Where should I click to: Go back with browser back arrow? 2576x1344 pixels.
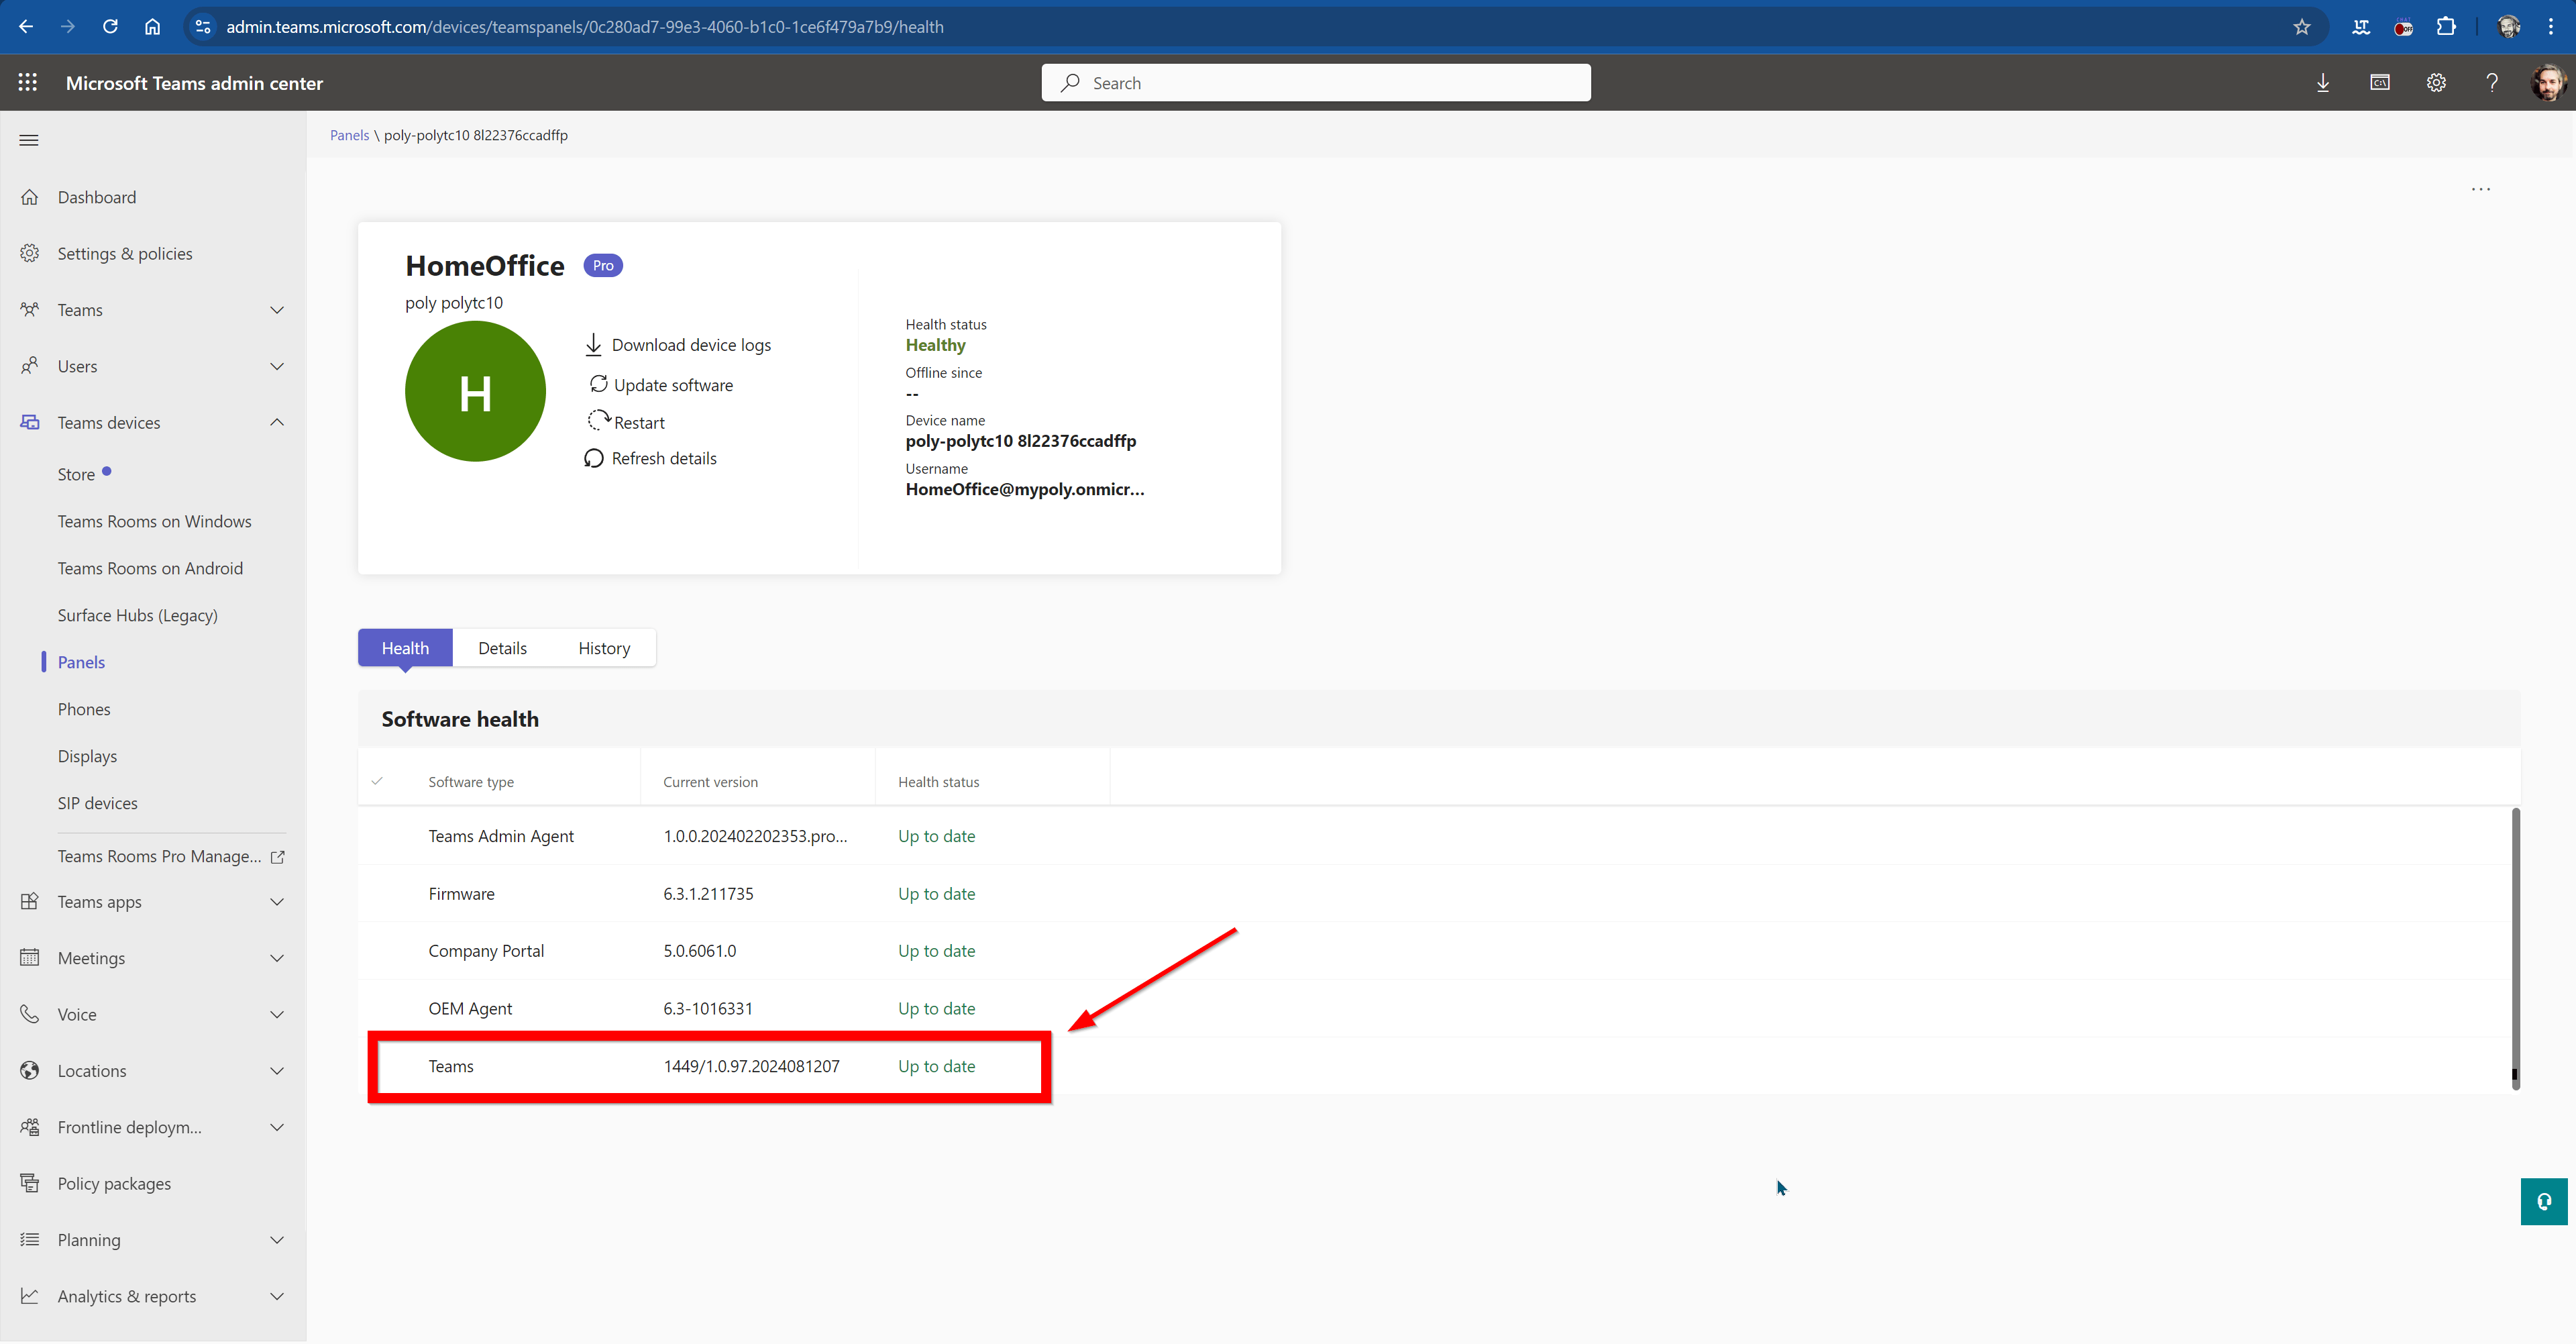(26, 27)
